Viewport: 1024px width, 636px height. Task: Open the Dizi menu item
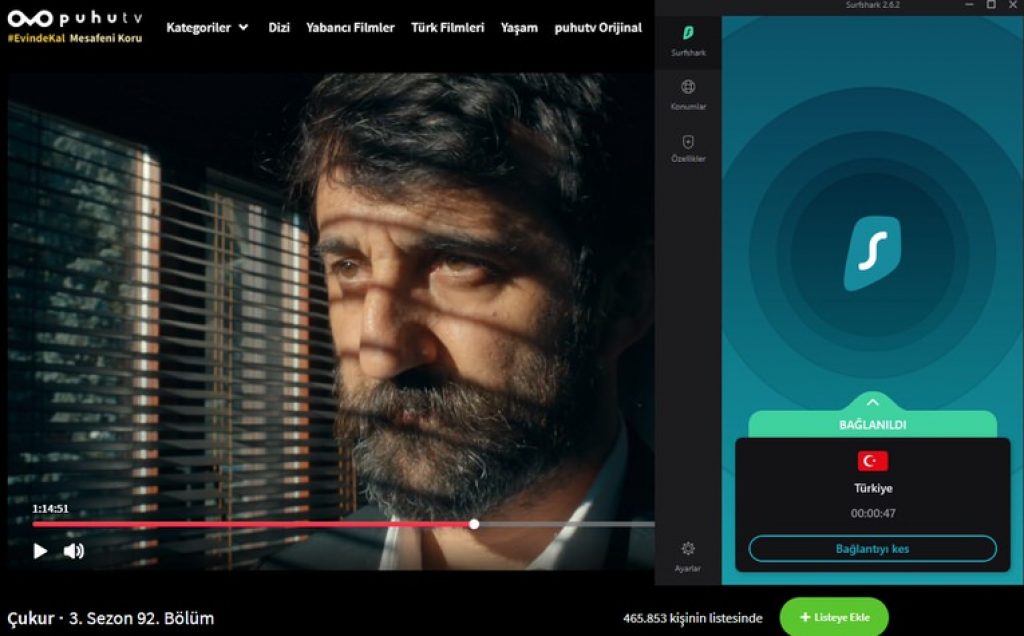coord(279,27)
